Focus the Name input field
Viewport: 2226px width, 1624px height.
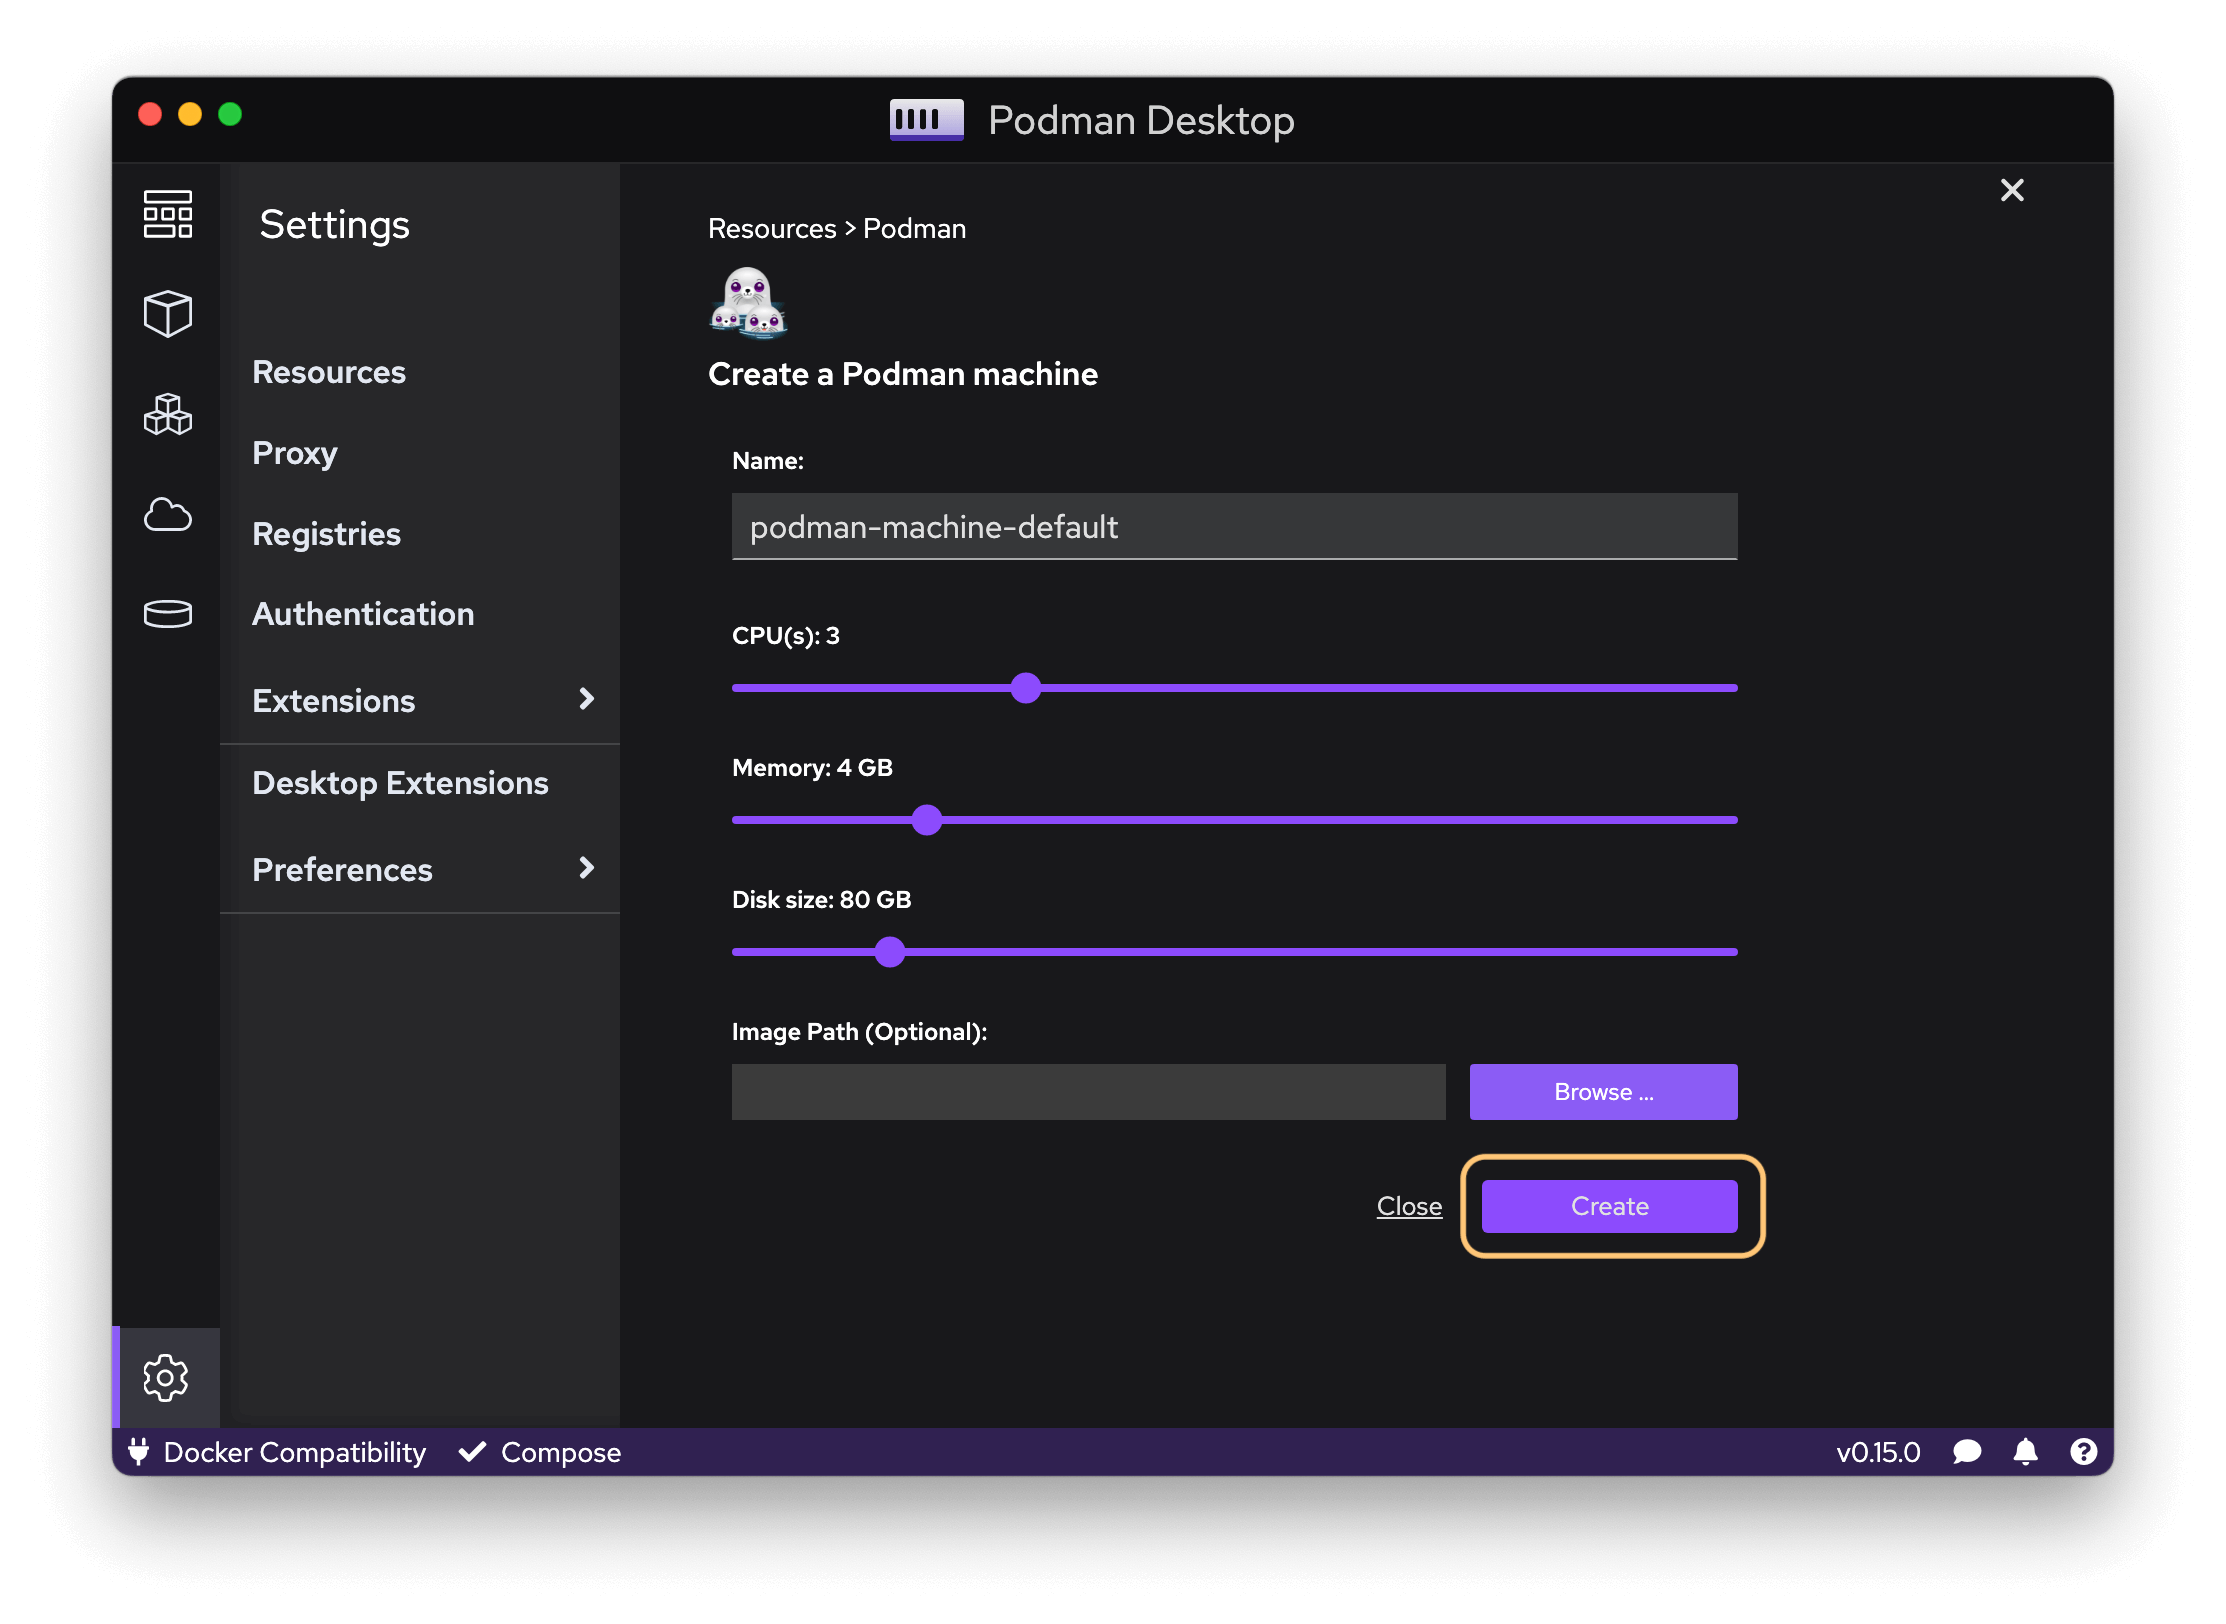point(1234,526)
